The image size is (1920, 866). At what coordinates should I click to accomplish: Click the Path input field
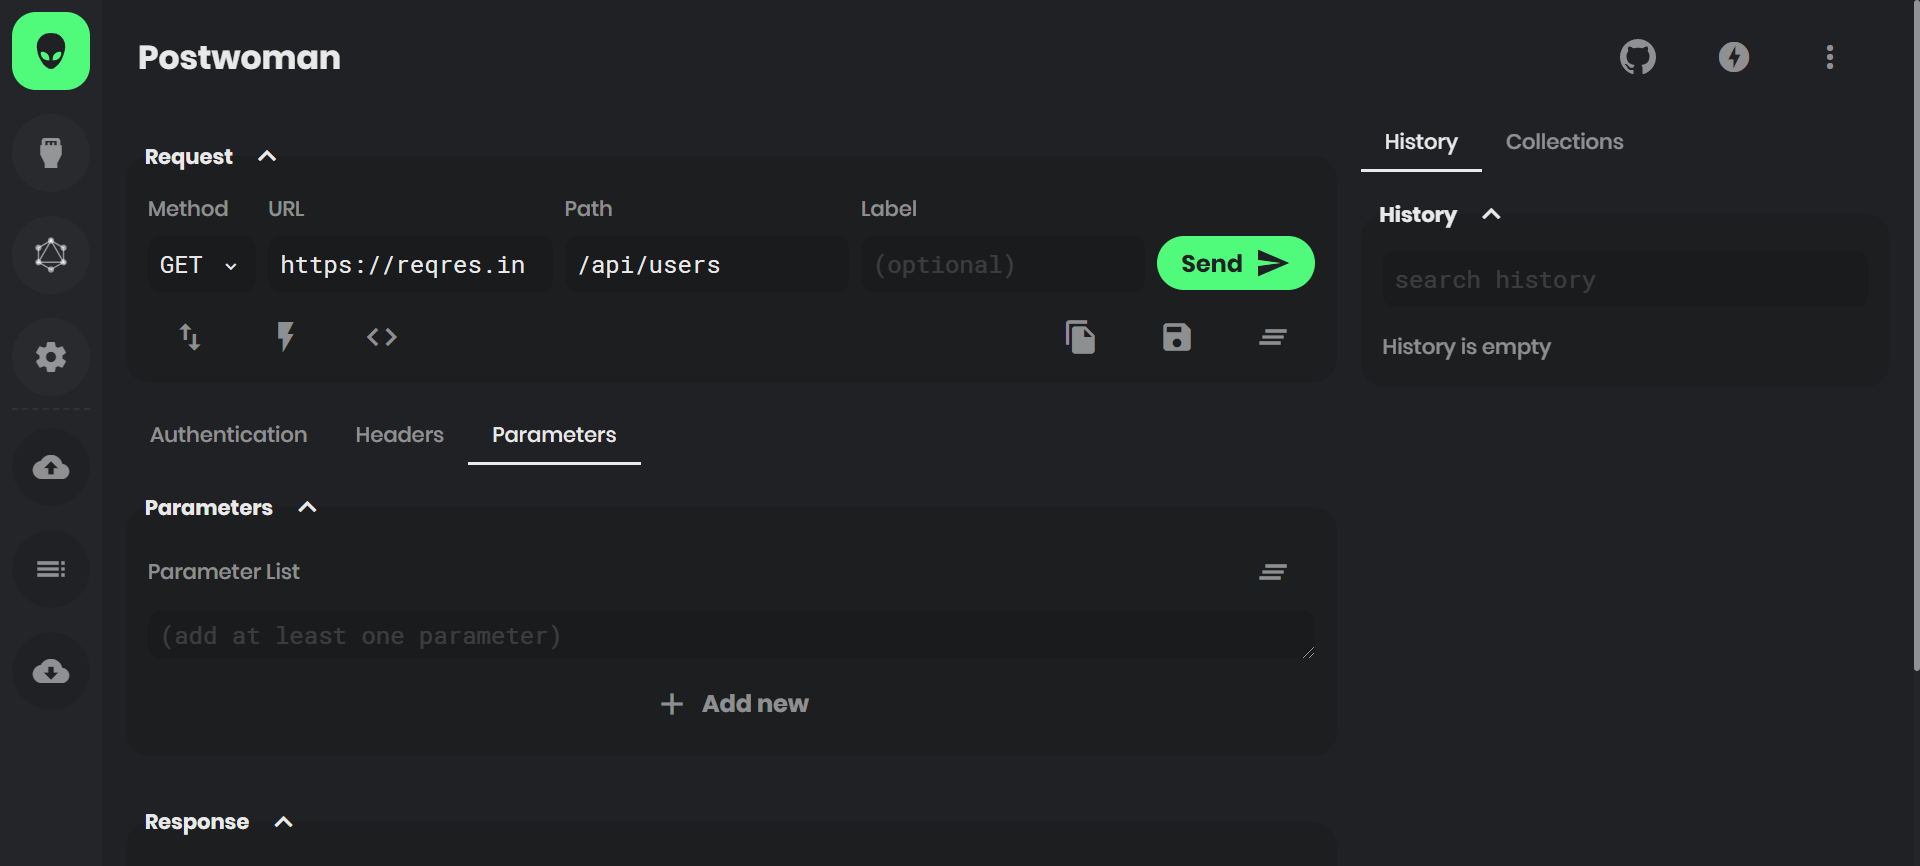click(707, 265)
